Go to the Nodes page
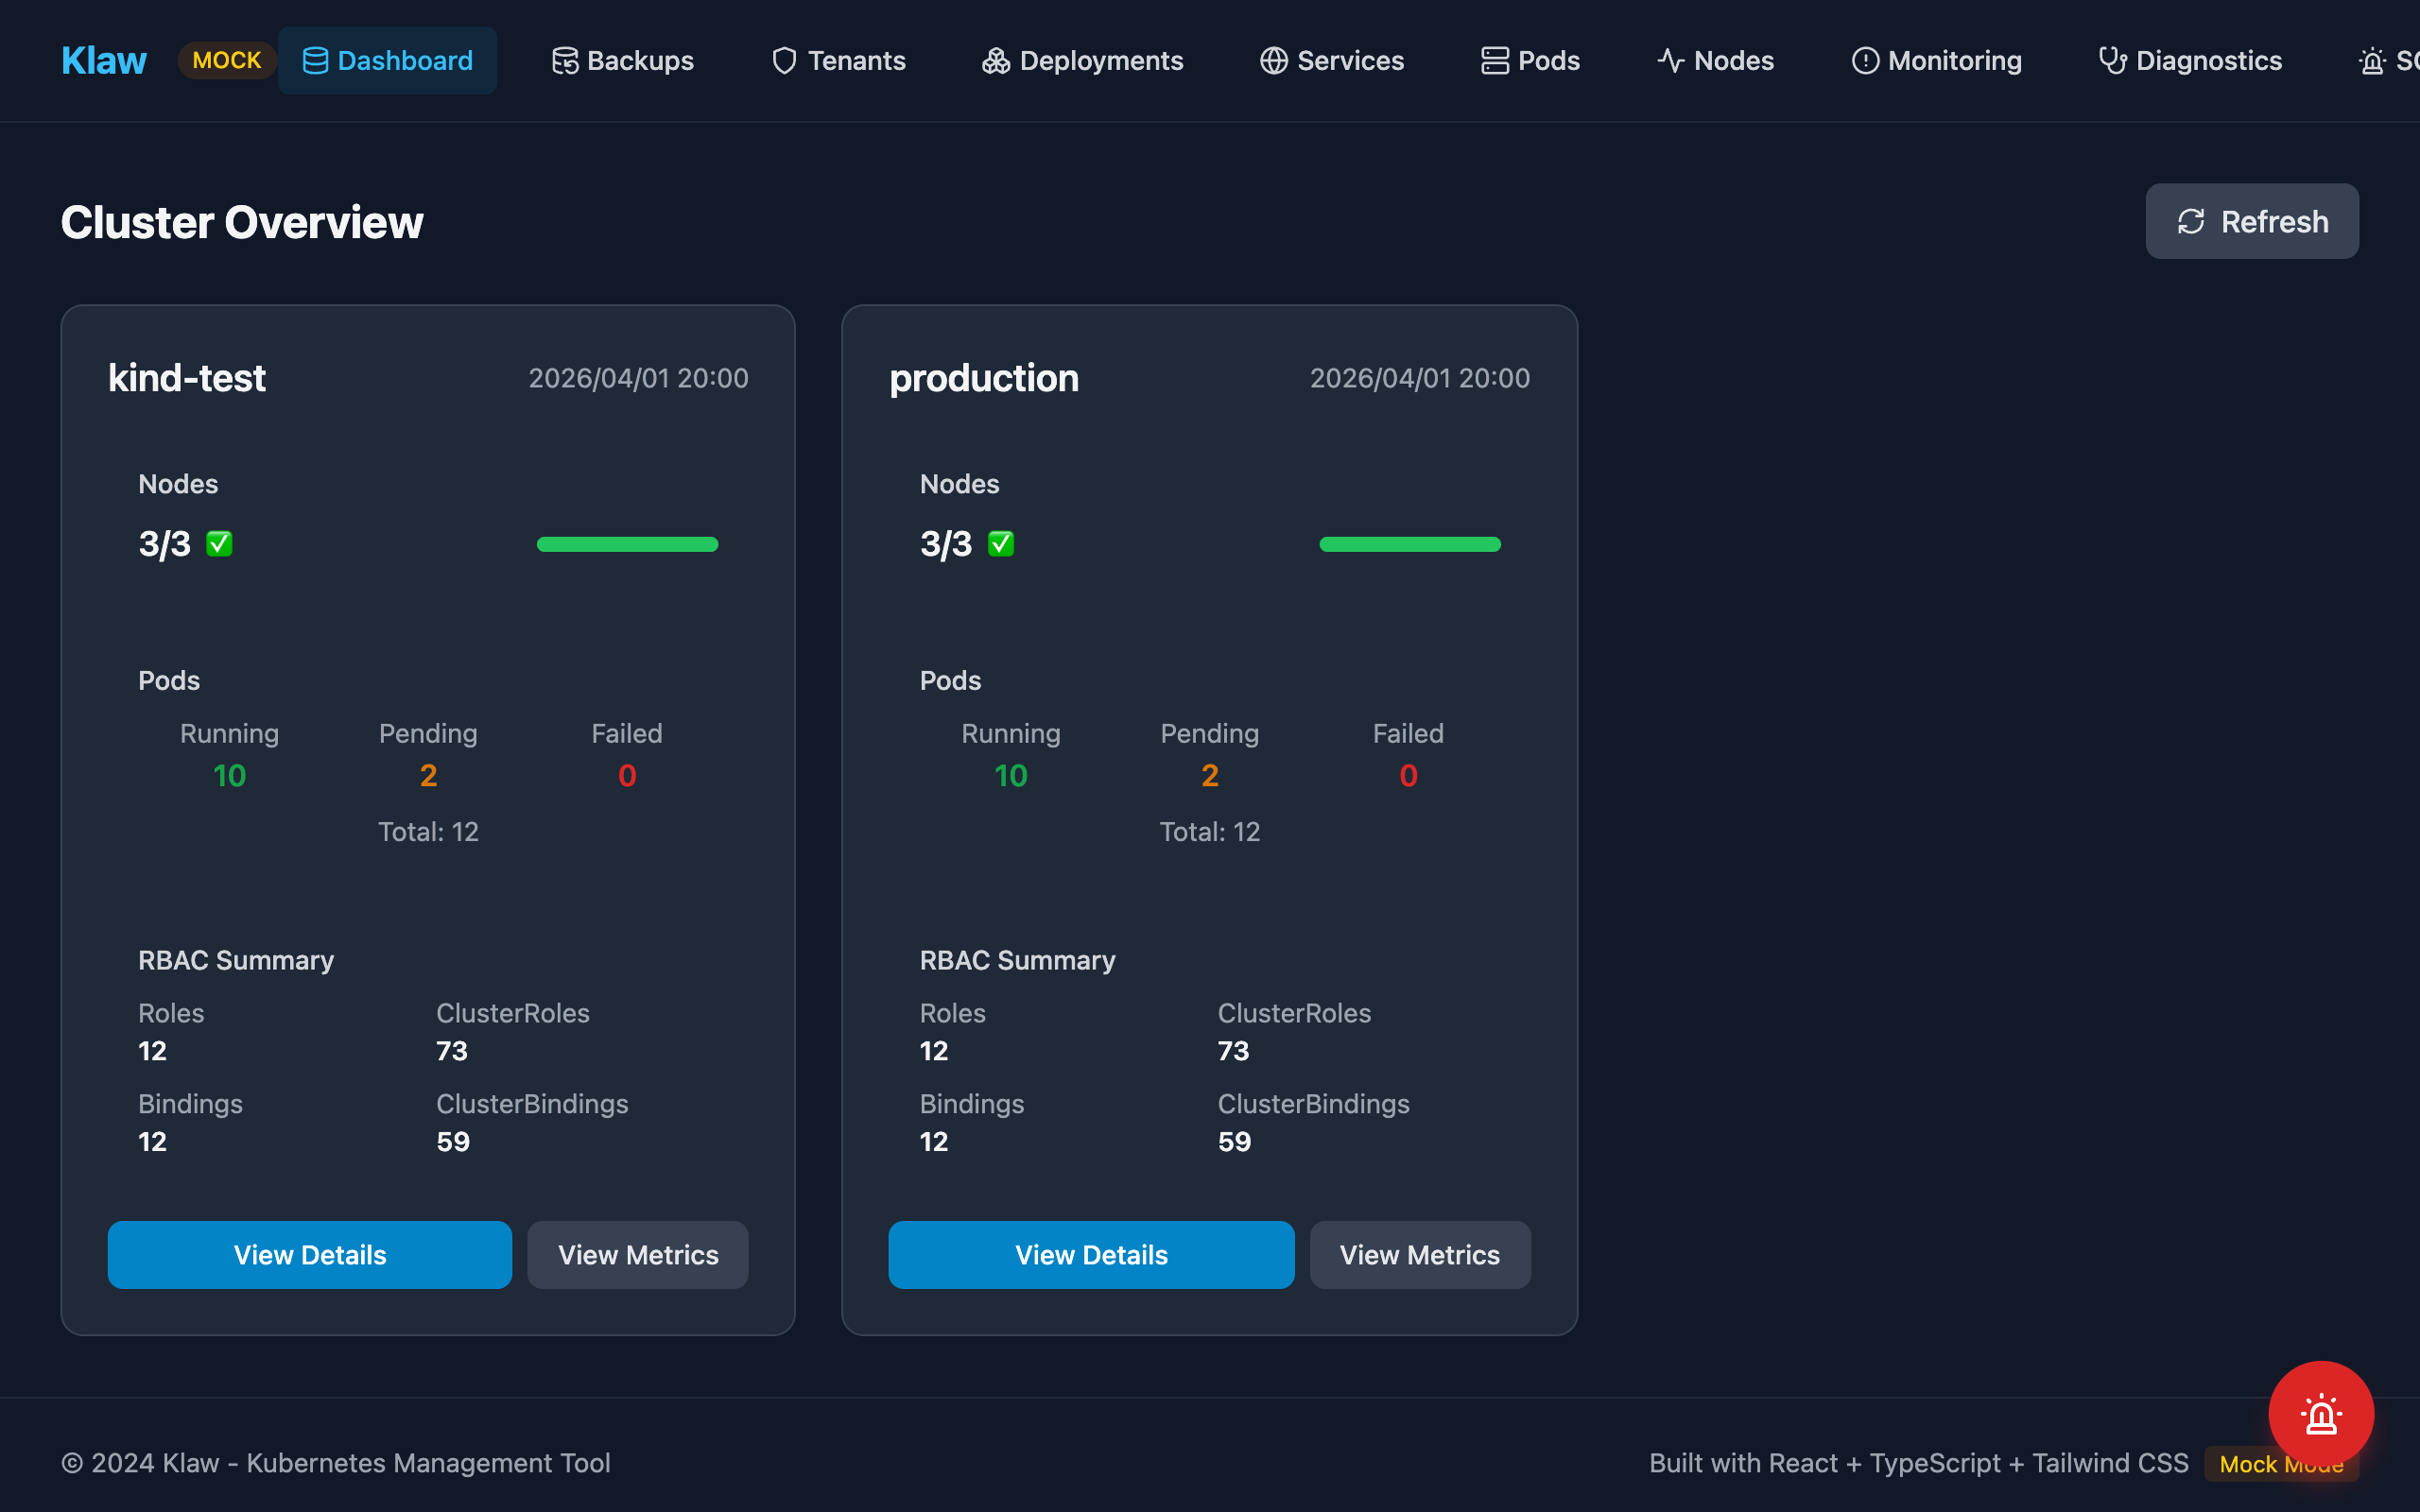The height and width of the screenshot is (1512, 2420). pyautogui.click(x=1715, y=61)
